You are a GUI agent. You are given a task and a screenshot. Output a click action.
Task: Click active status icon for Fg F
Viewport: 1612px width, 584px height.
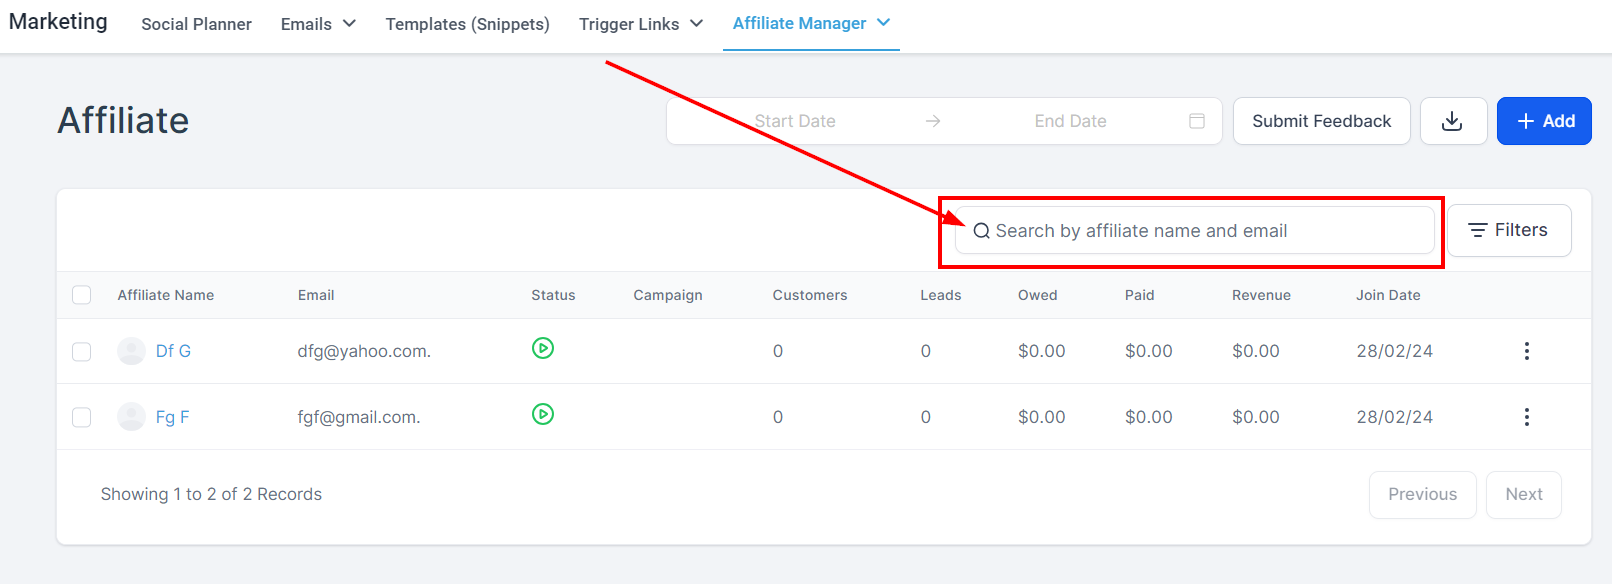543,414
